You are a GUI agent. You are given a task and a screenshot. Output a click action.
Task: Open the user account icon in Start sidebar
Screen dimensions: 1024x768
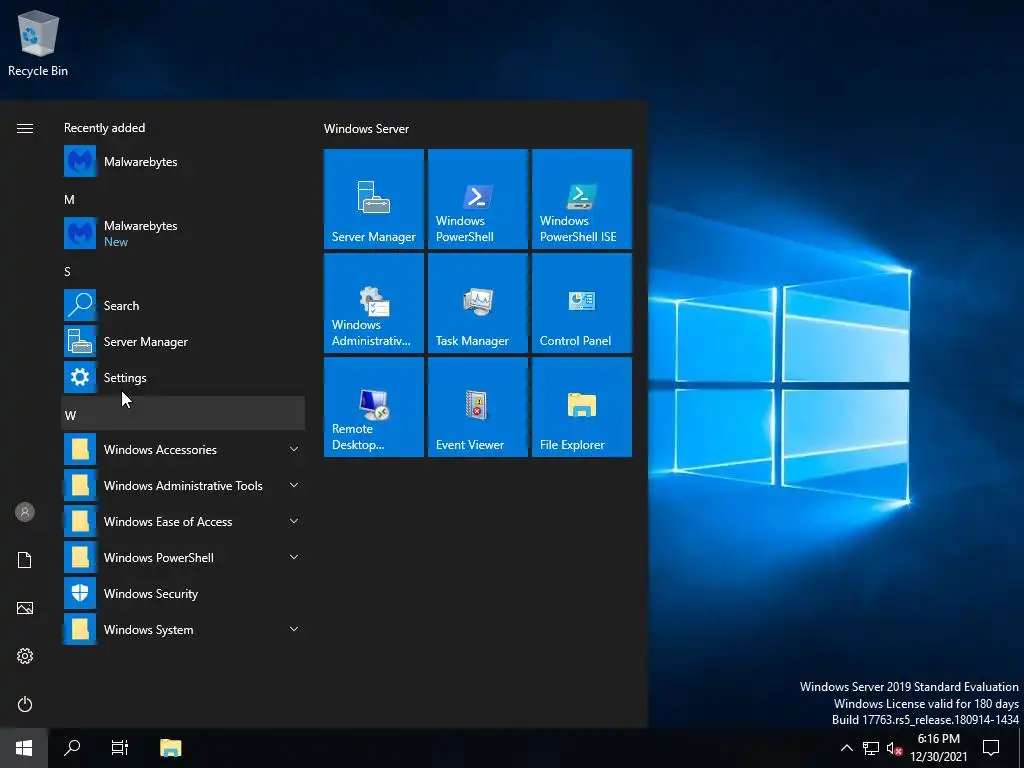(25, 512)
